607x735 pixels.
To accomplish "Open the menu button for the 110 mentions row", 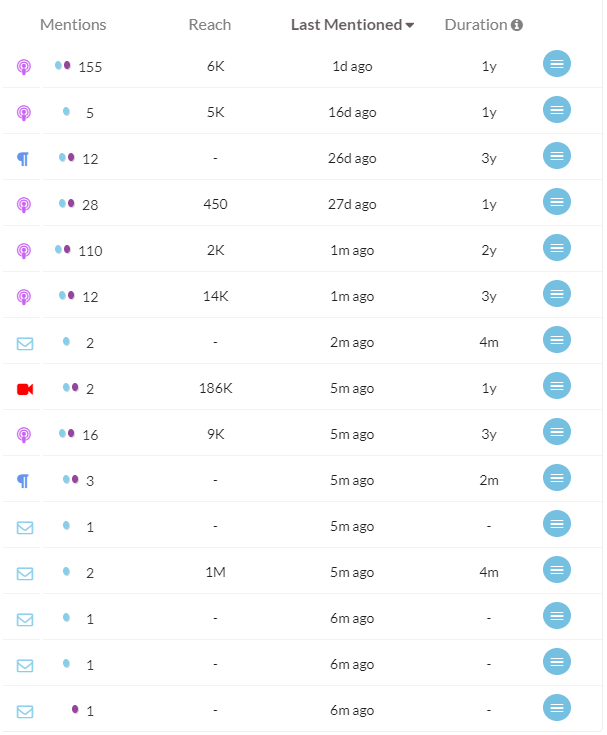I will (556, 248).
